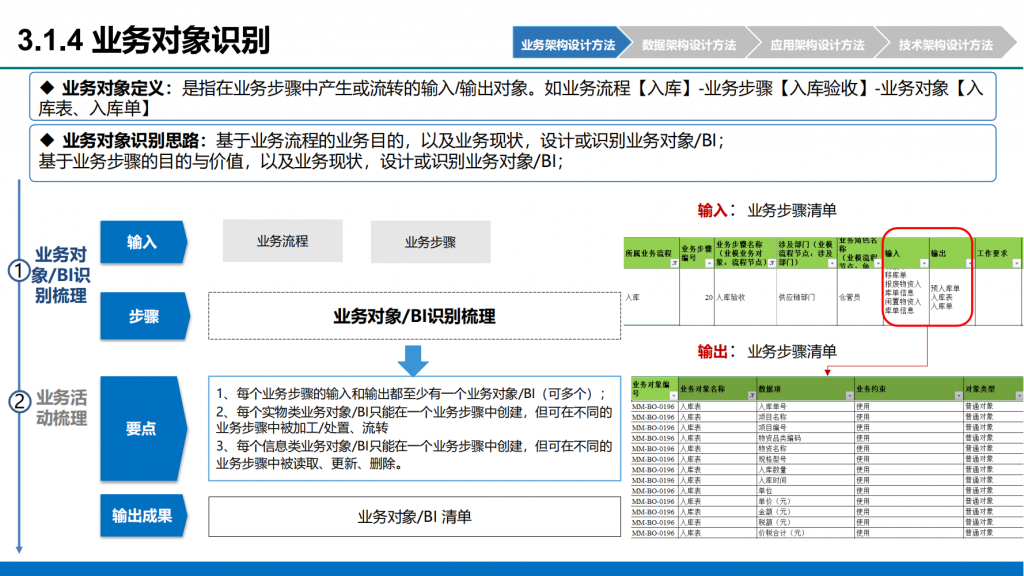Select the gray 业务流程 box
Viewport: 1024px width, 576px height.
click(282, 241)
